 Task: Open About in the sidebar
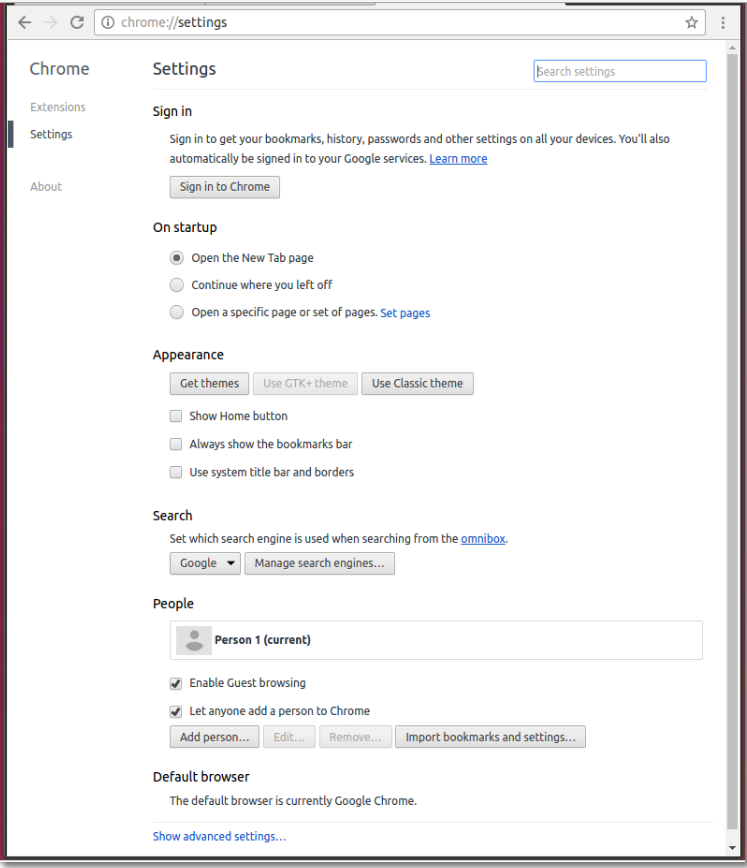coord(46,187)
